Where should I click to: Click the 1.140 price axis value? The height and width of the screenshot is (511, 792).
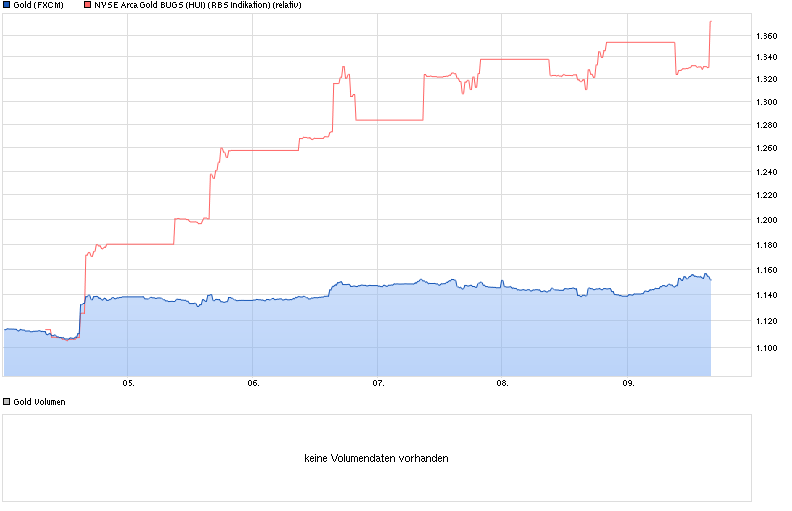[767, 295]
